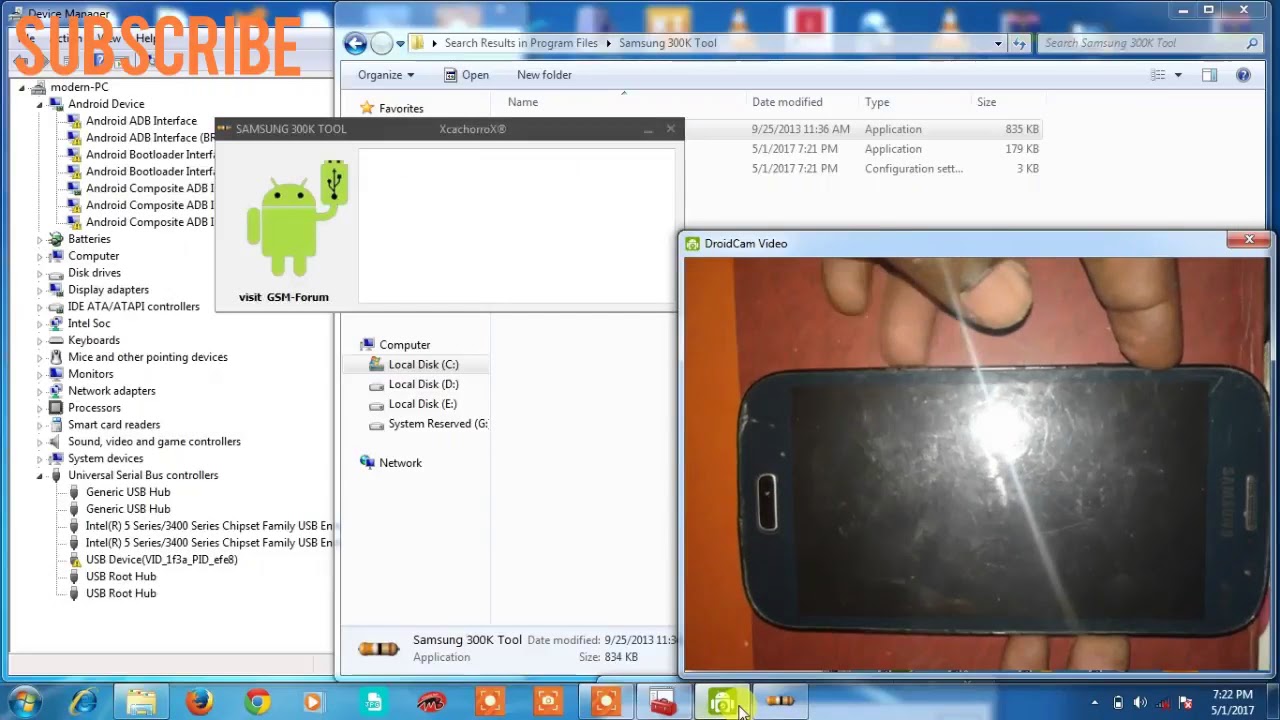Select Sound, video and game controllers
Screen dimensions: 1280x720
[x=154, y=442]
